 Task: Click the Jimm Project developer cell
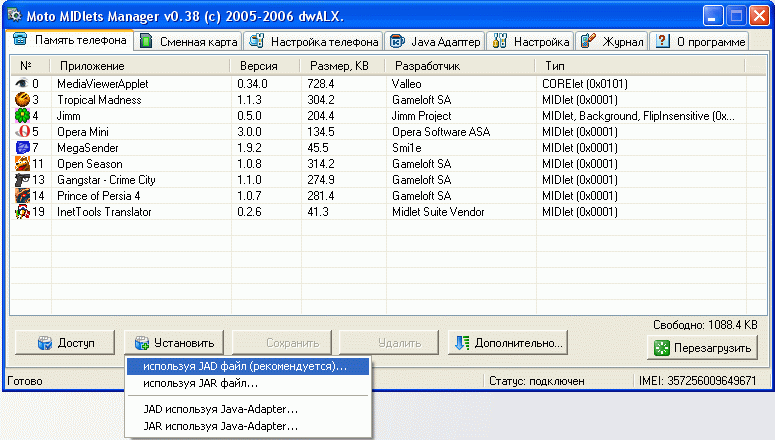point(422,116)
